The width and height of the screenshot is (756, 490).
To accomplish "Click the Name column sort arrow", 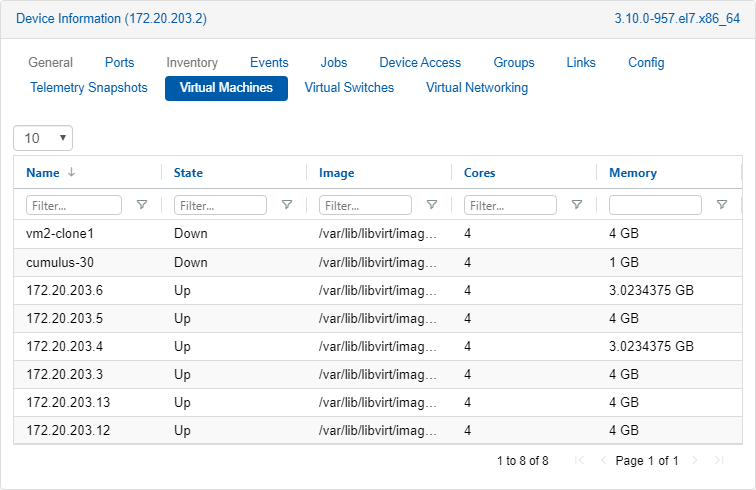I will click(72, 173).
